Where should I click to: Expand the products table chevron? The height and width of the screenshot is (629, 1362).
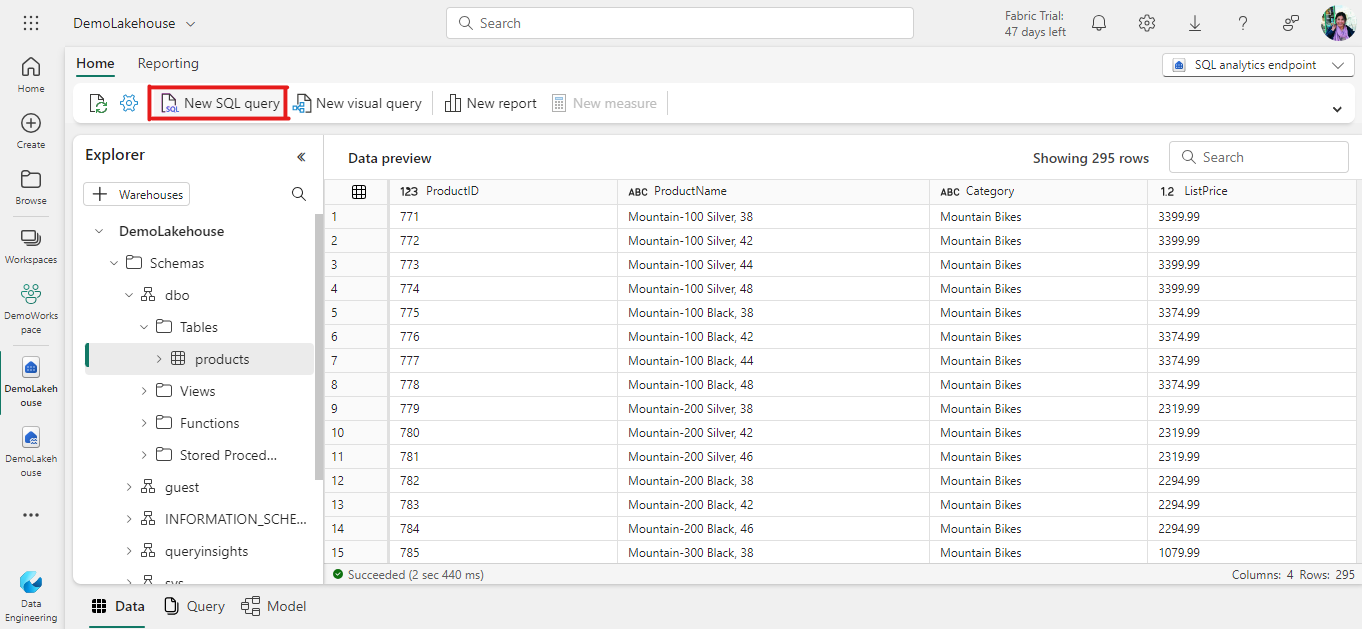[x=159, y=359]
